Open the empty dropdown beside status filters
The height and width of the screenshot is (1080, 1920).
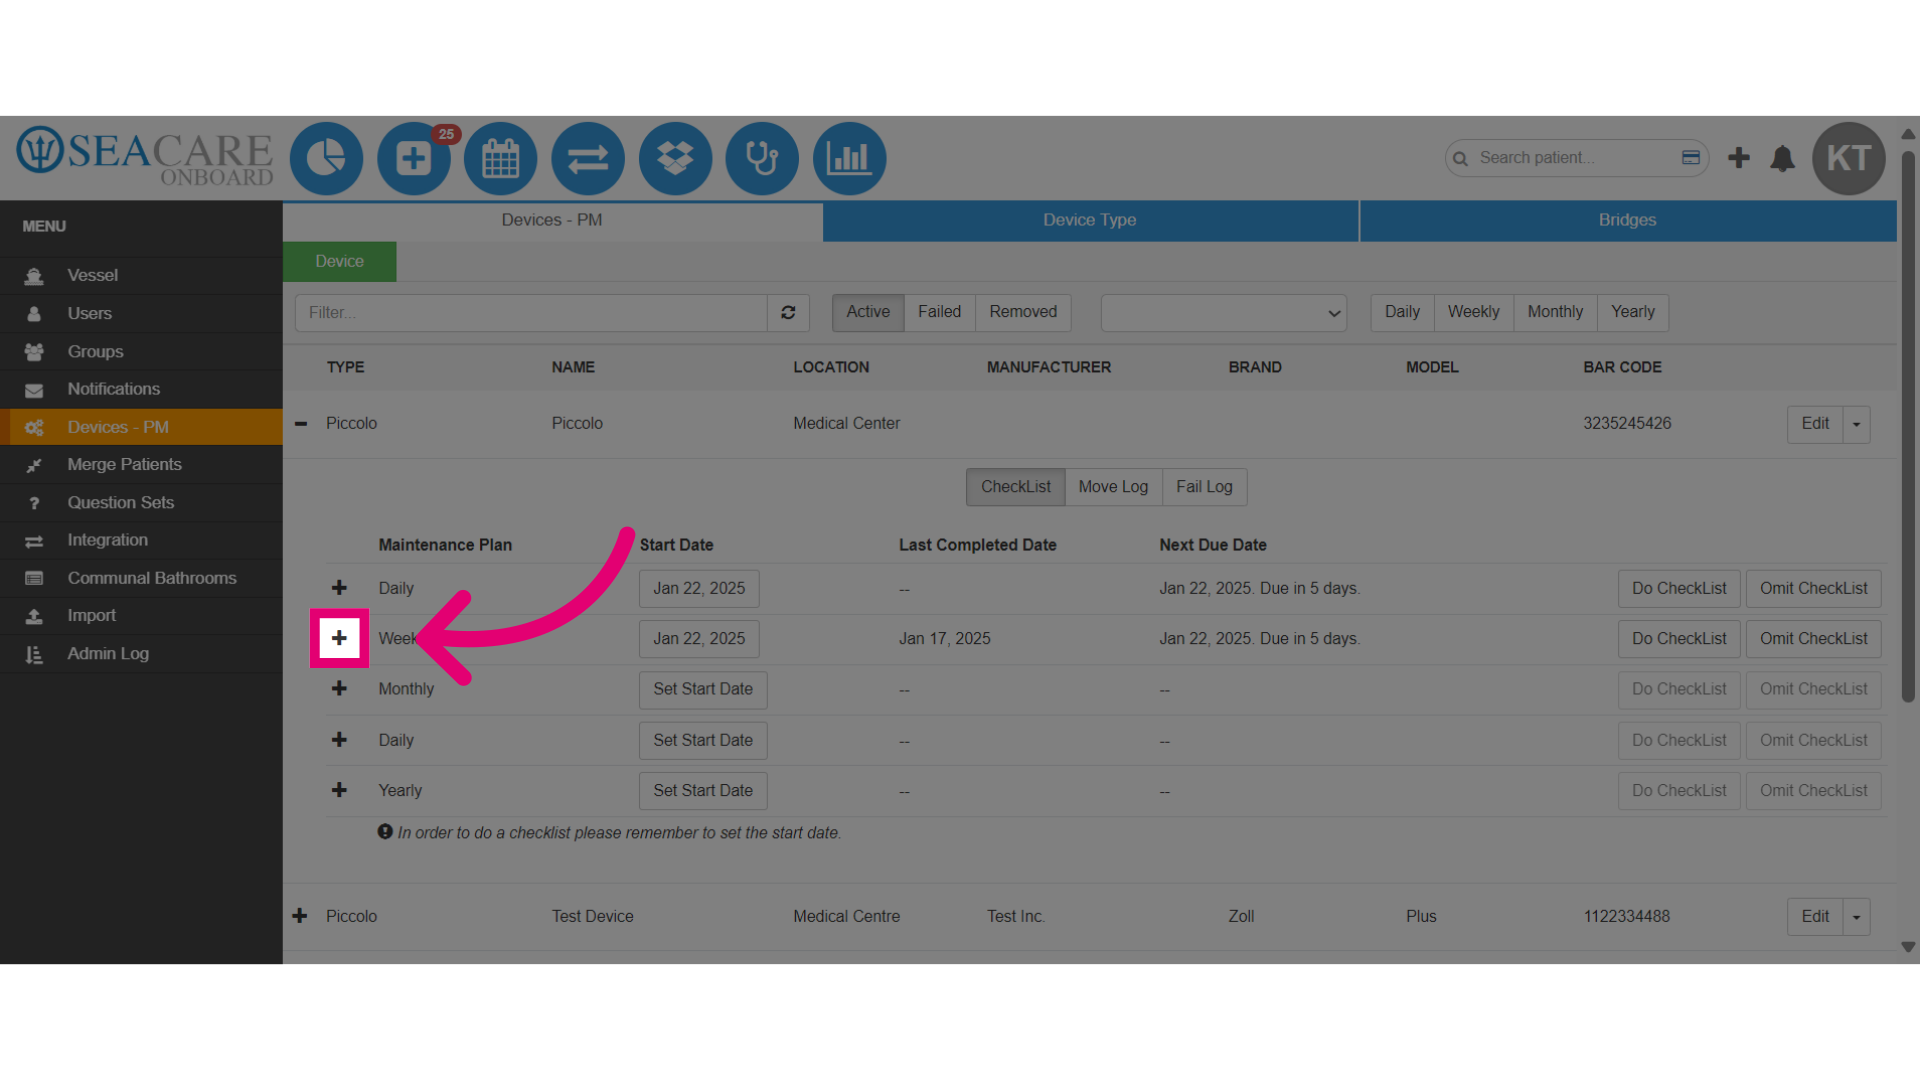point(1224,313)
